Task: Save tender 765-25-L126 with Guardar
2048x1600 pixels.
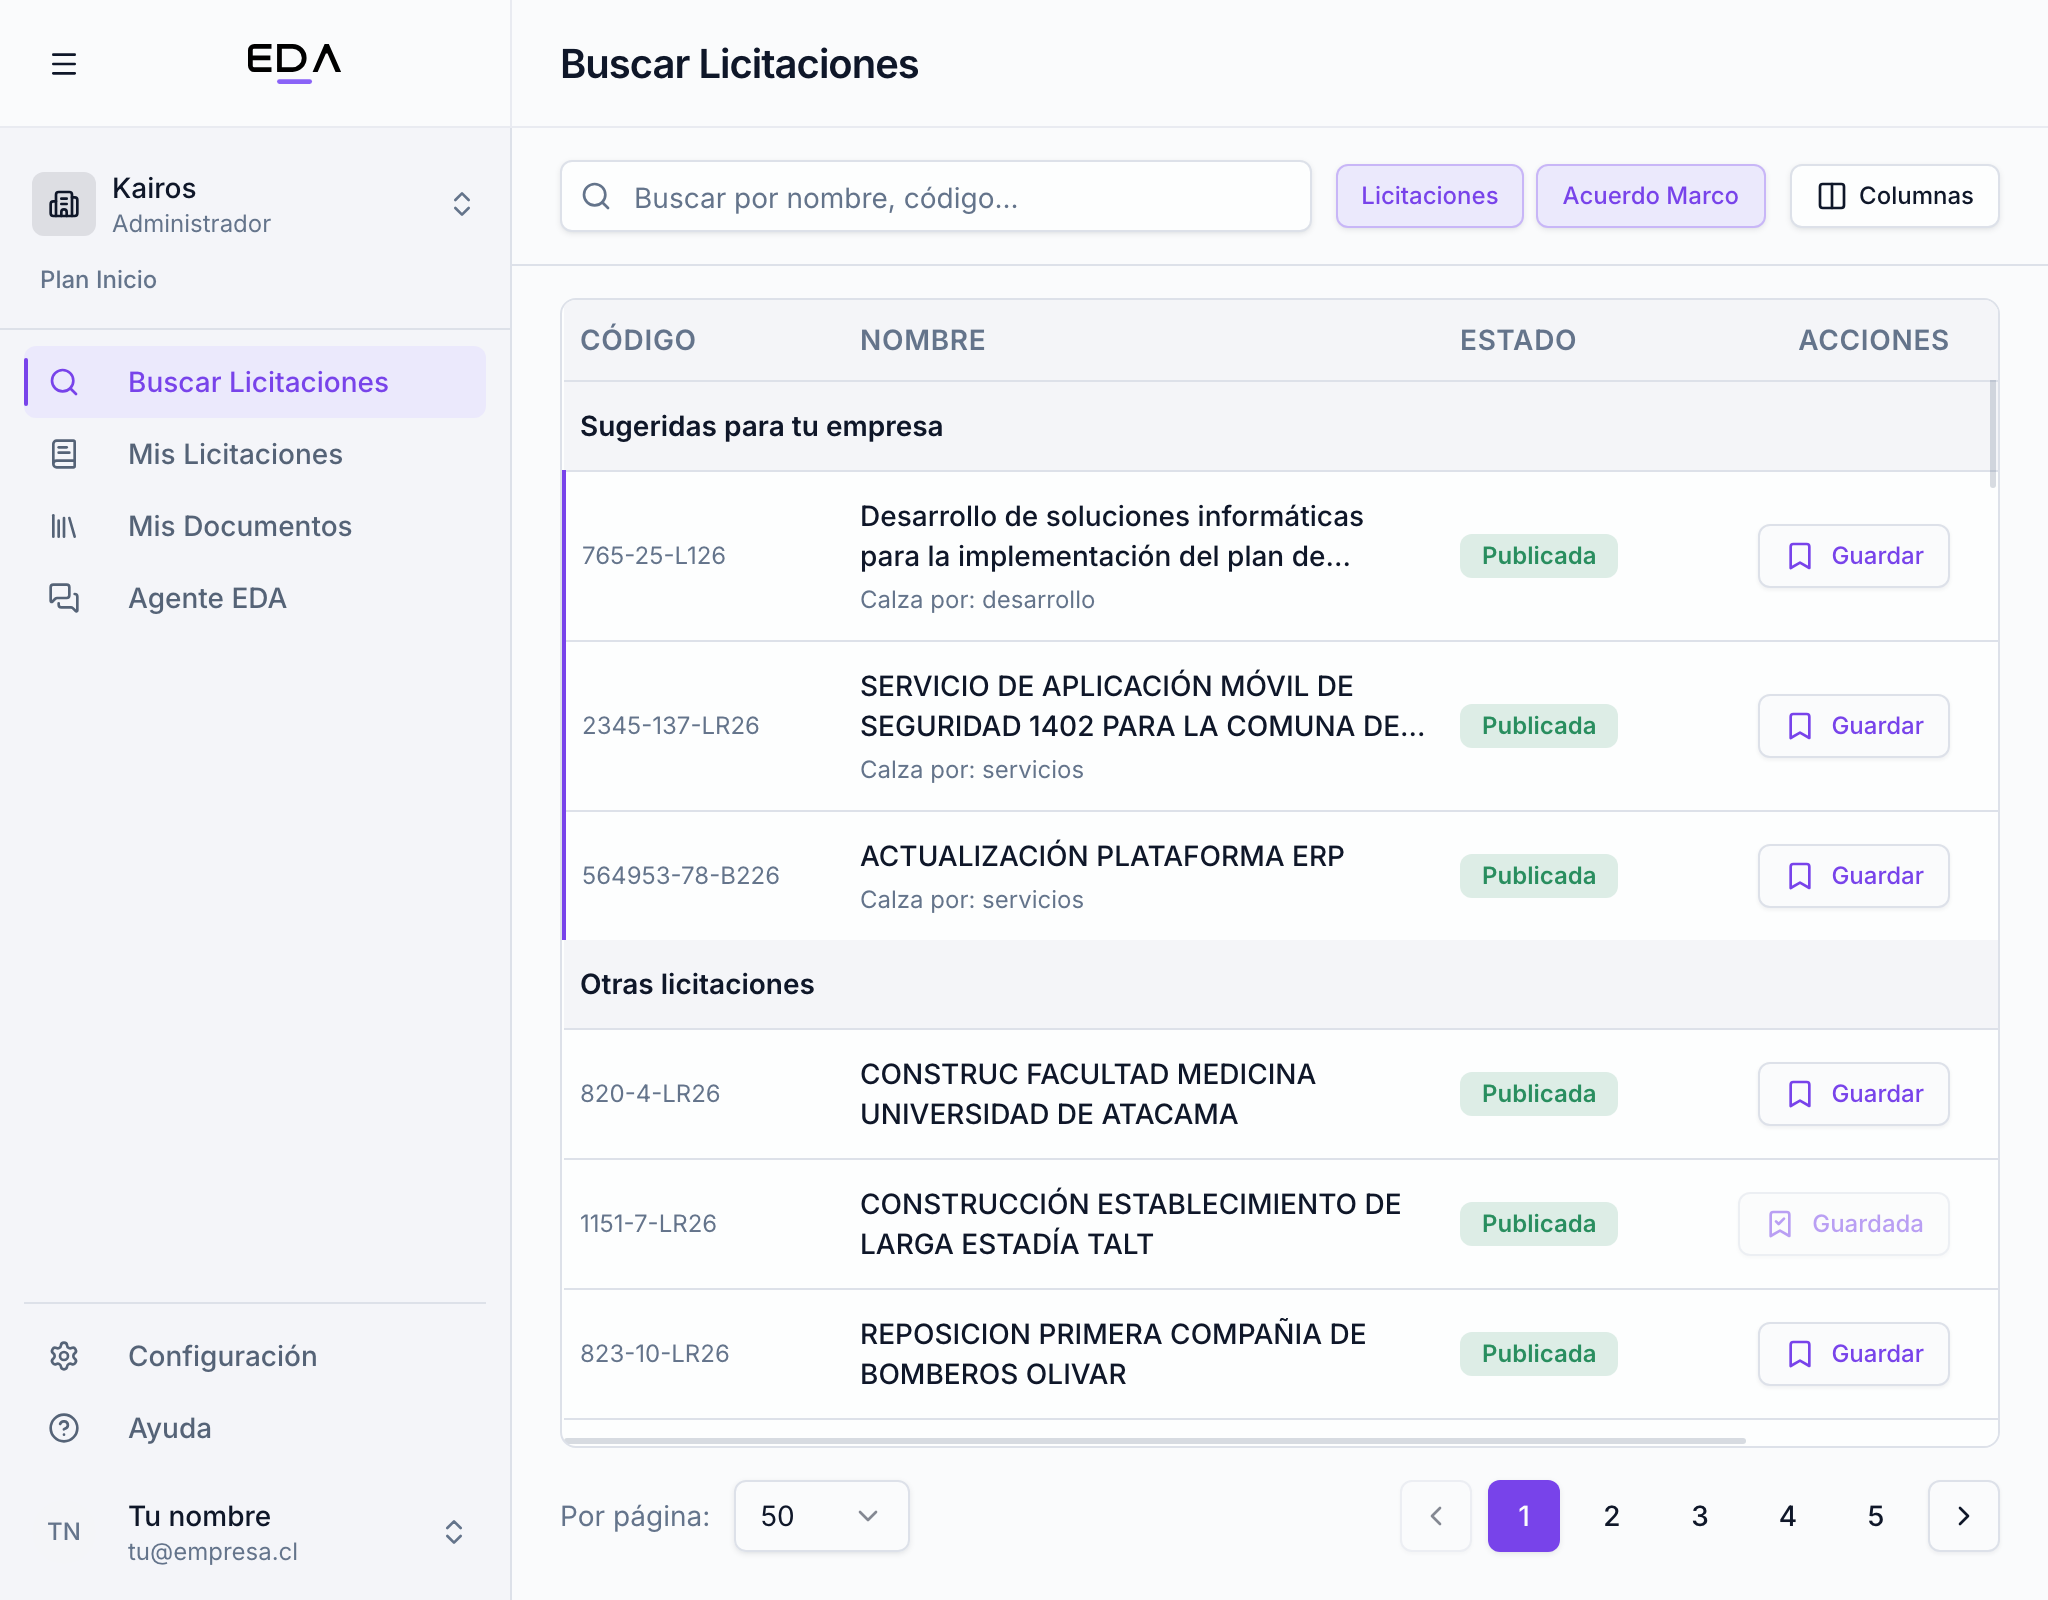Action: pos(1853,556)
